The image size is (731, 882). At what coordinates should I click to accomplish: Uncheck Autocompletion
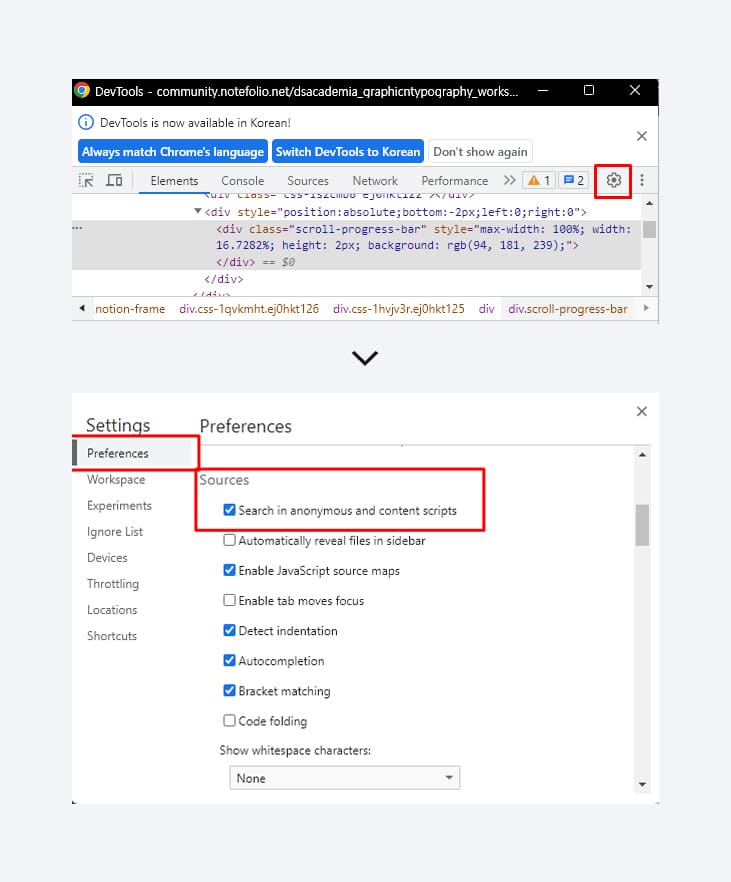point(229,660)
